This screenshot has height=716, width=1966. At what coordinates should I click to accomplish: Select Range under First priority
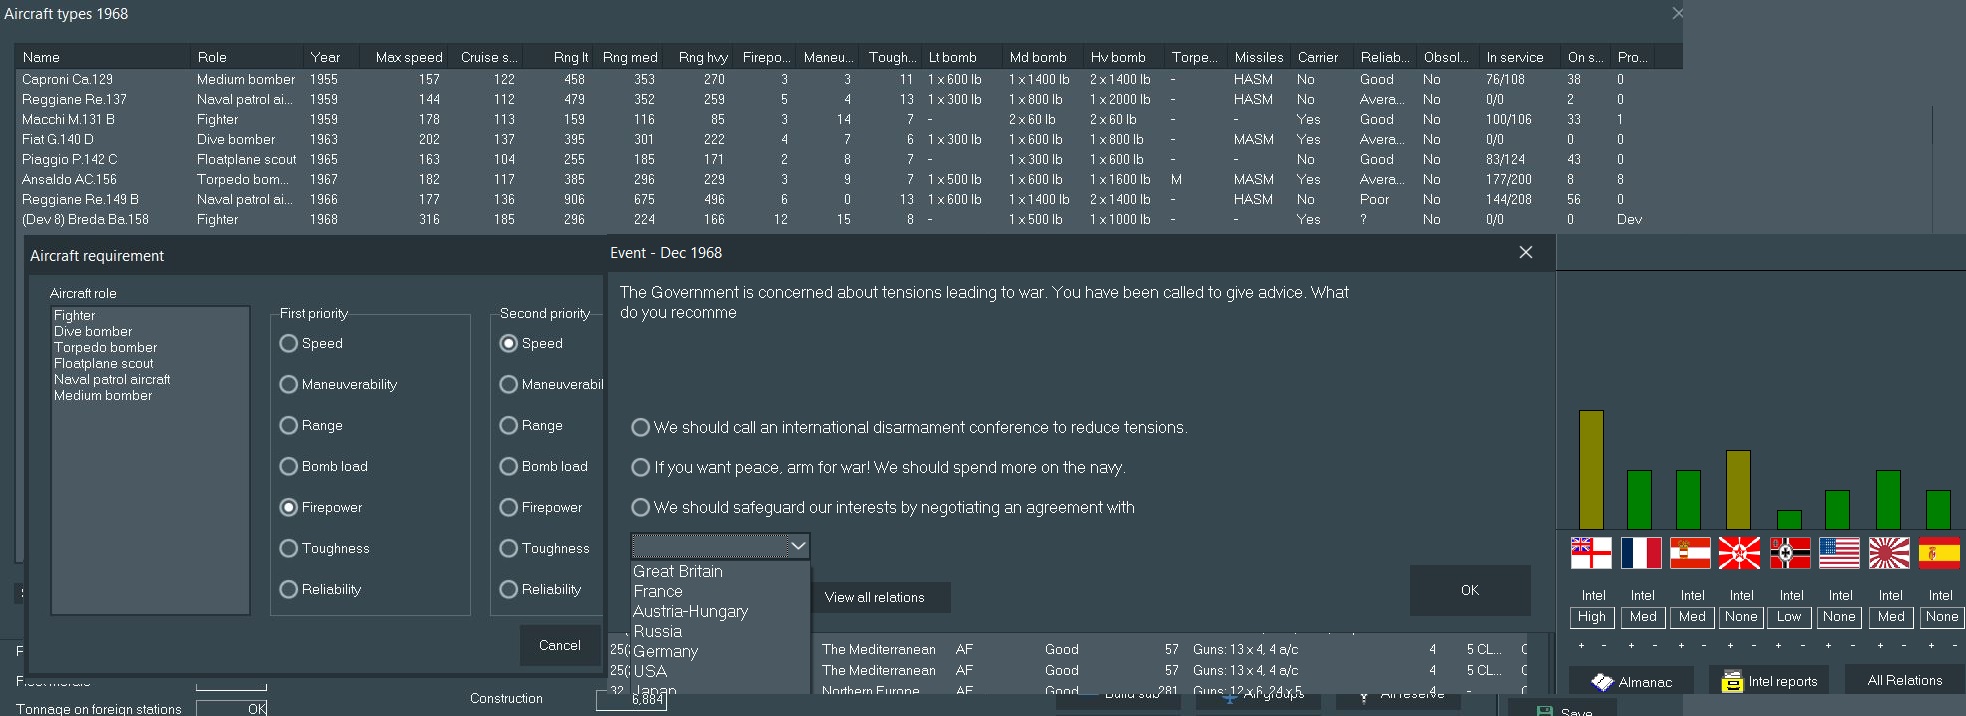311,425
